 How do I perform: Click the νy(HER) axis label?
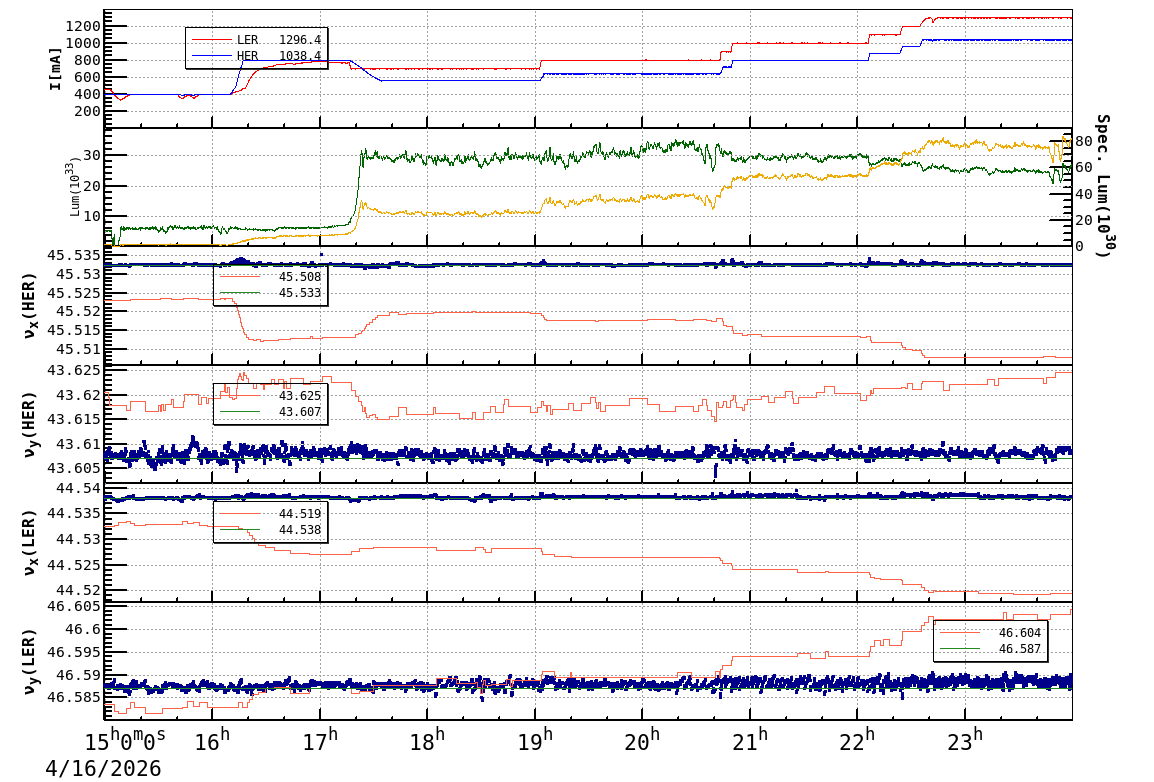coord(29,424)
